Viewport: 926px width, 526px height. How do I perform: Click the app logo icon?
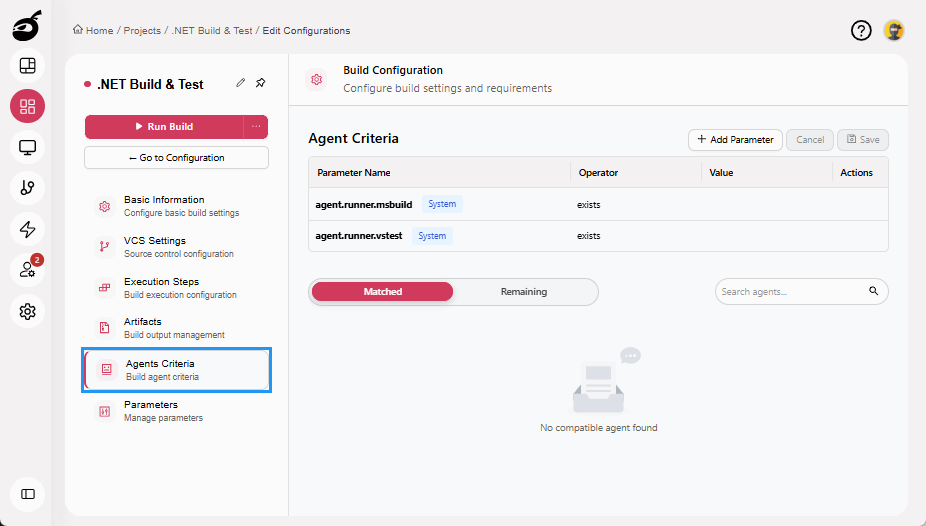(x=27, y=25)
